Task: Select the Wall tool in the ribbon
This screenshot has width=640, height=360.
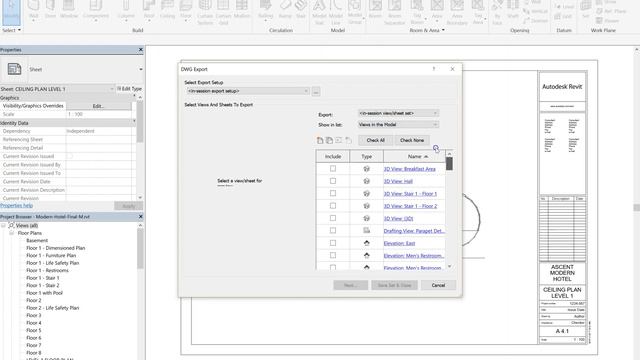Action: point(33,10)
